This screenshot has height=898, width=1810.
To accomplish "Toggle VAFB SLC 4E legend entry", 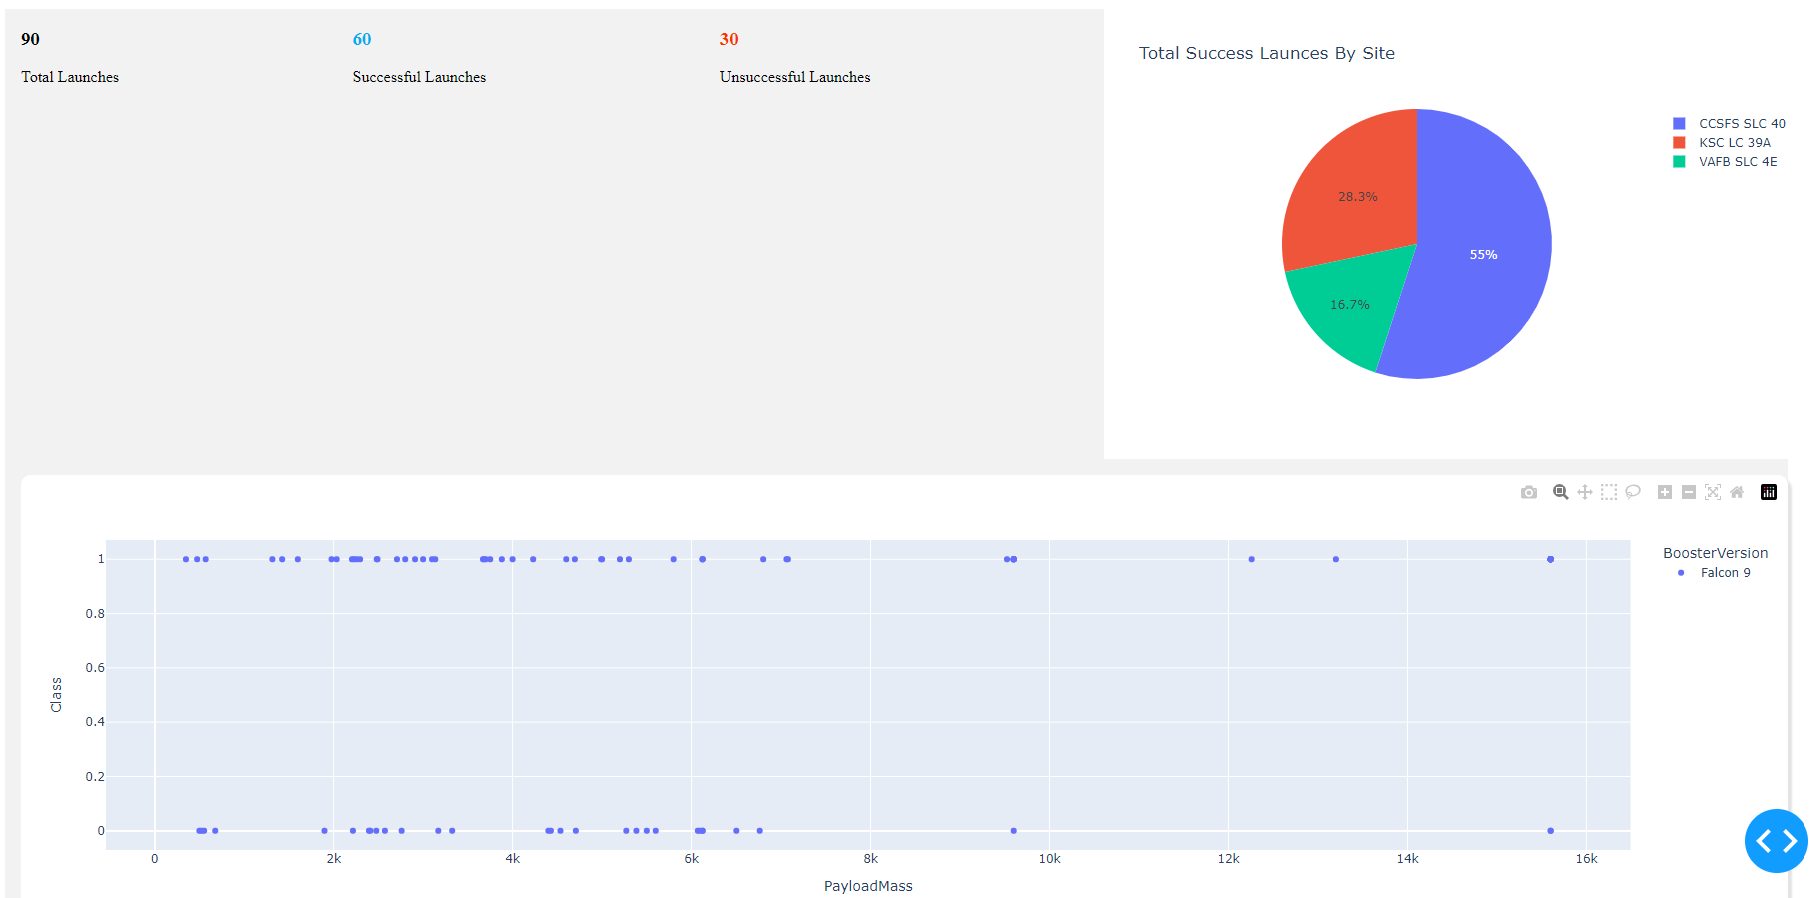I will point(1737,162).
